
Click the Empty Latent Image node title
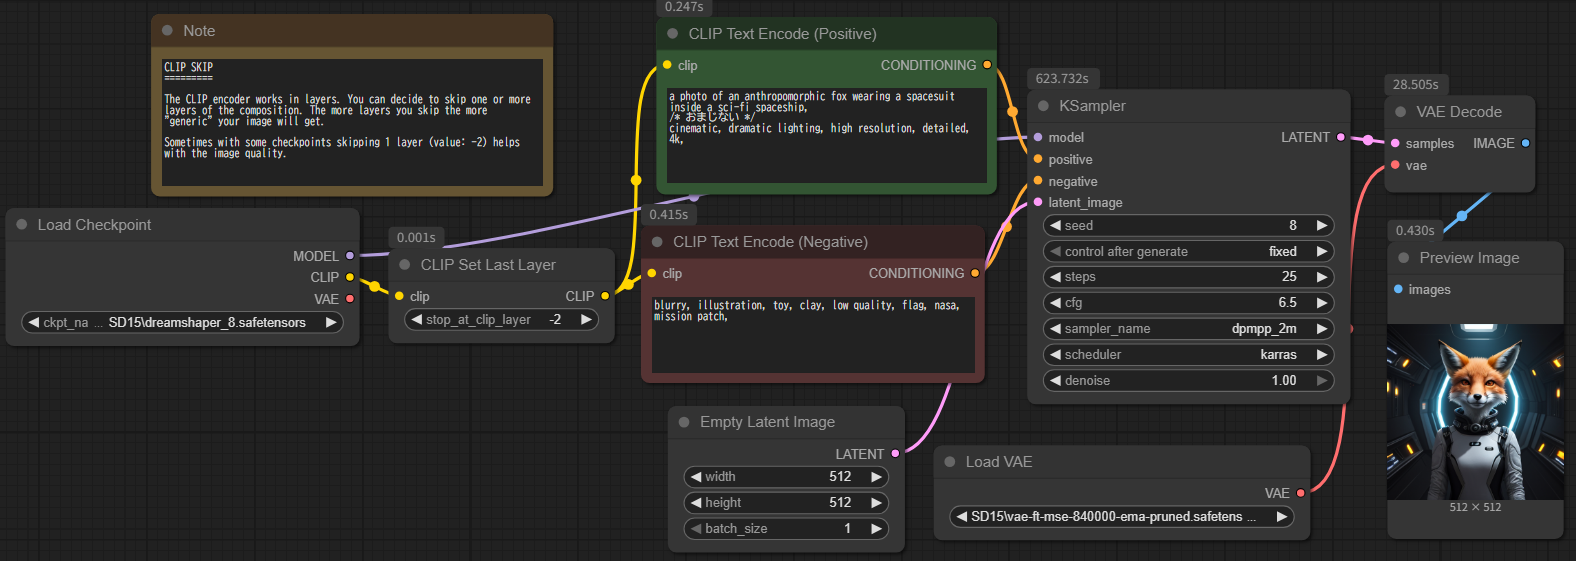coord(767,422)
